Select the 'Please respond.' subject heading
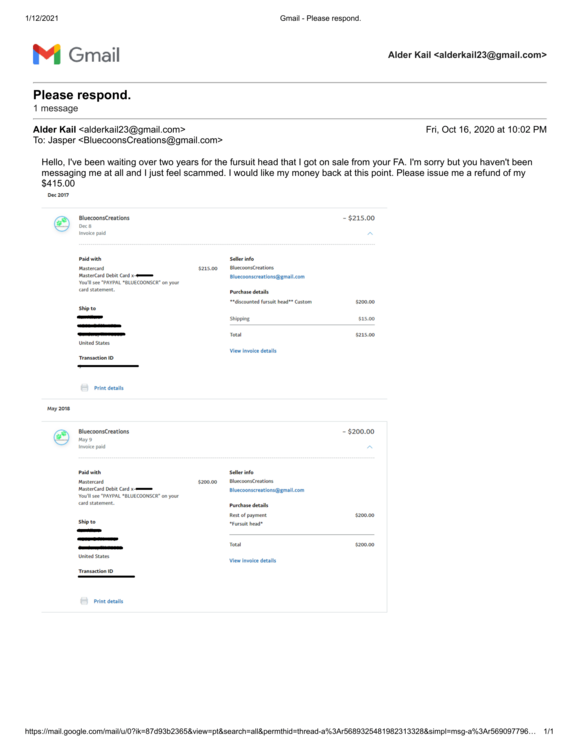Image resolution: width=579 pixels, height=750 pixels. coord(82,95)
